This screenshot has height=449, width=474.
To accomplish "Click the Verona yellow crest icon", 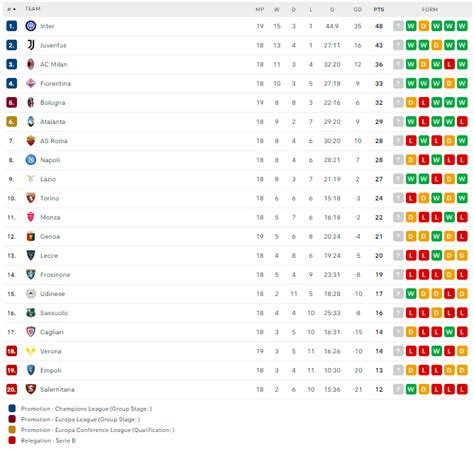I will [x=31, y=351].
